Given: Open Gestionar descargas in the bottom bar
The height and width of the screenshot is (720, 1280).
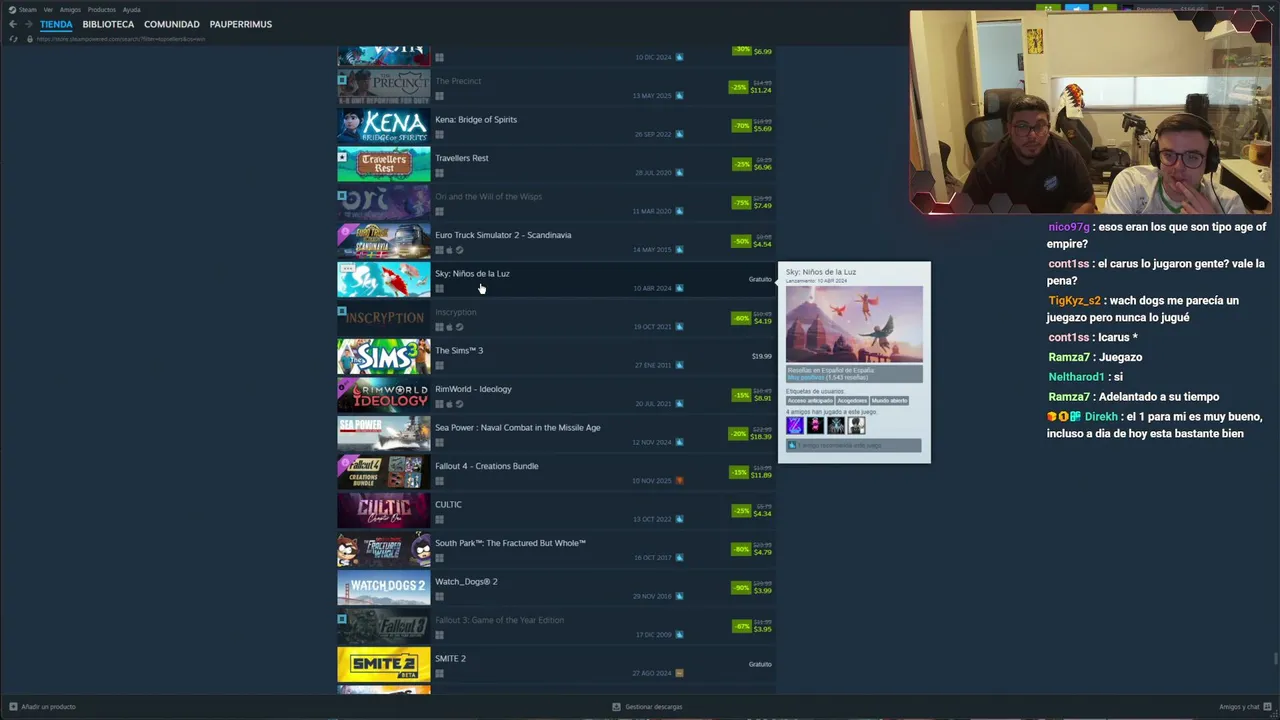Looking at the screenshot, I should click(x=647, y=707).
